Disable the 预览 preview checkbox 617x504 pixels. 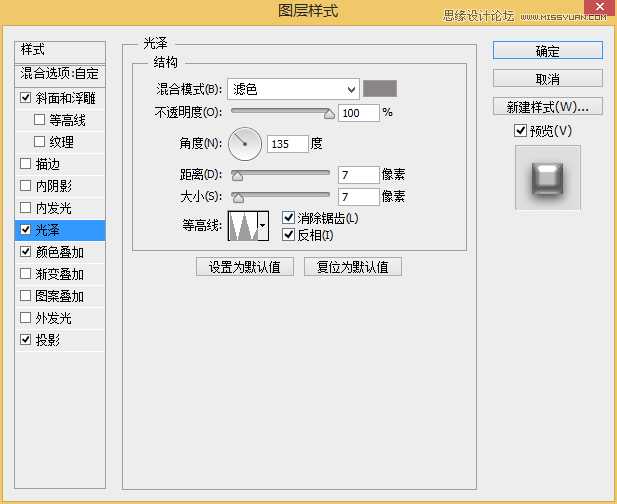(519, 131)
